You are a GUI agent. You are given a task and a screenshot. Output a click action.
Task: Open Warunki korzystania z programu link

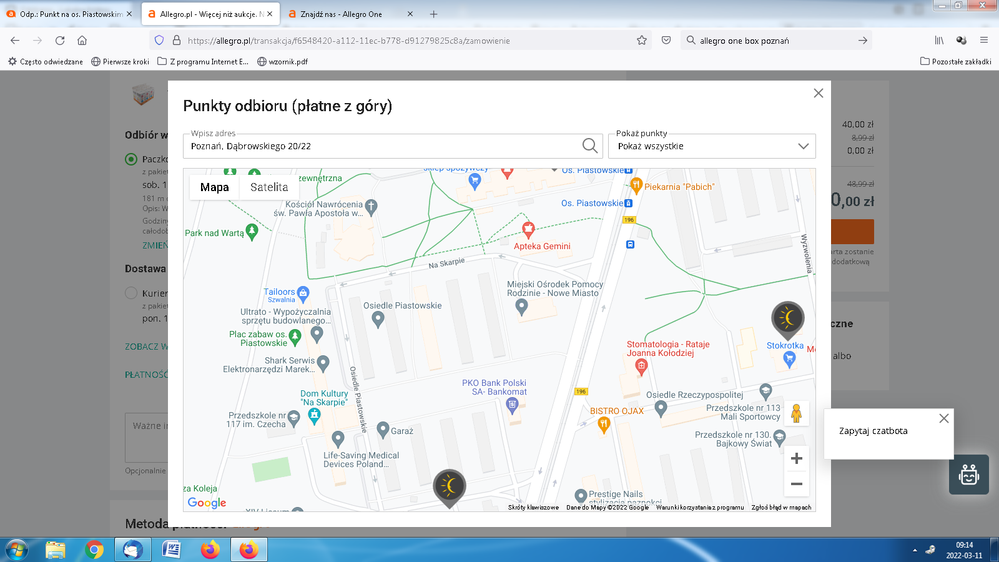pyautogui.click(x=700, y=508)
